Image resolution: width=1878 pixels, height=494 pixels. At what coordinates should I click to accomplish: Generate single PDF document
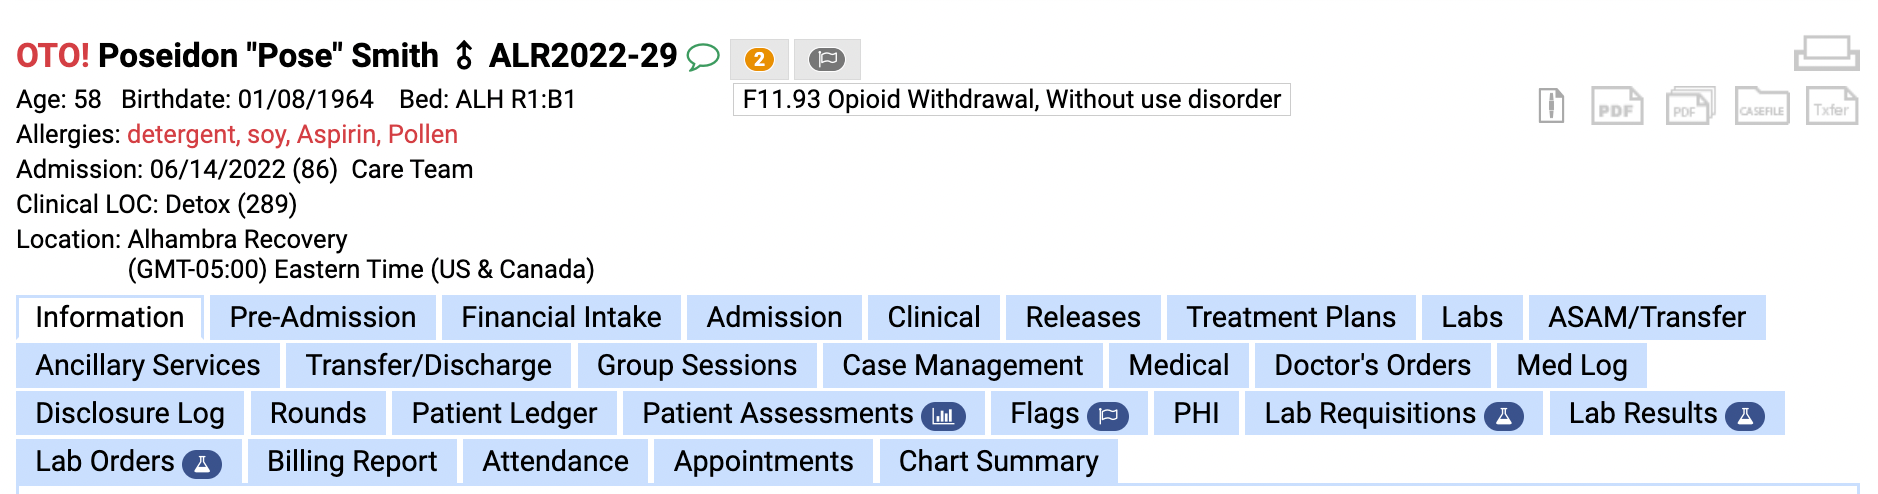click(1617, 106)
